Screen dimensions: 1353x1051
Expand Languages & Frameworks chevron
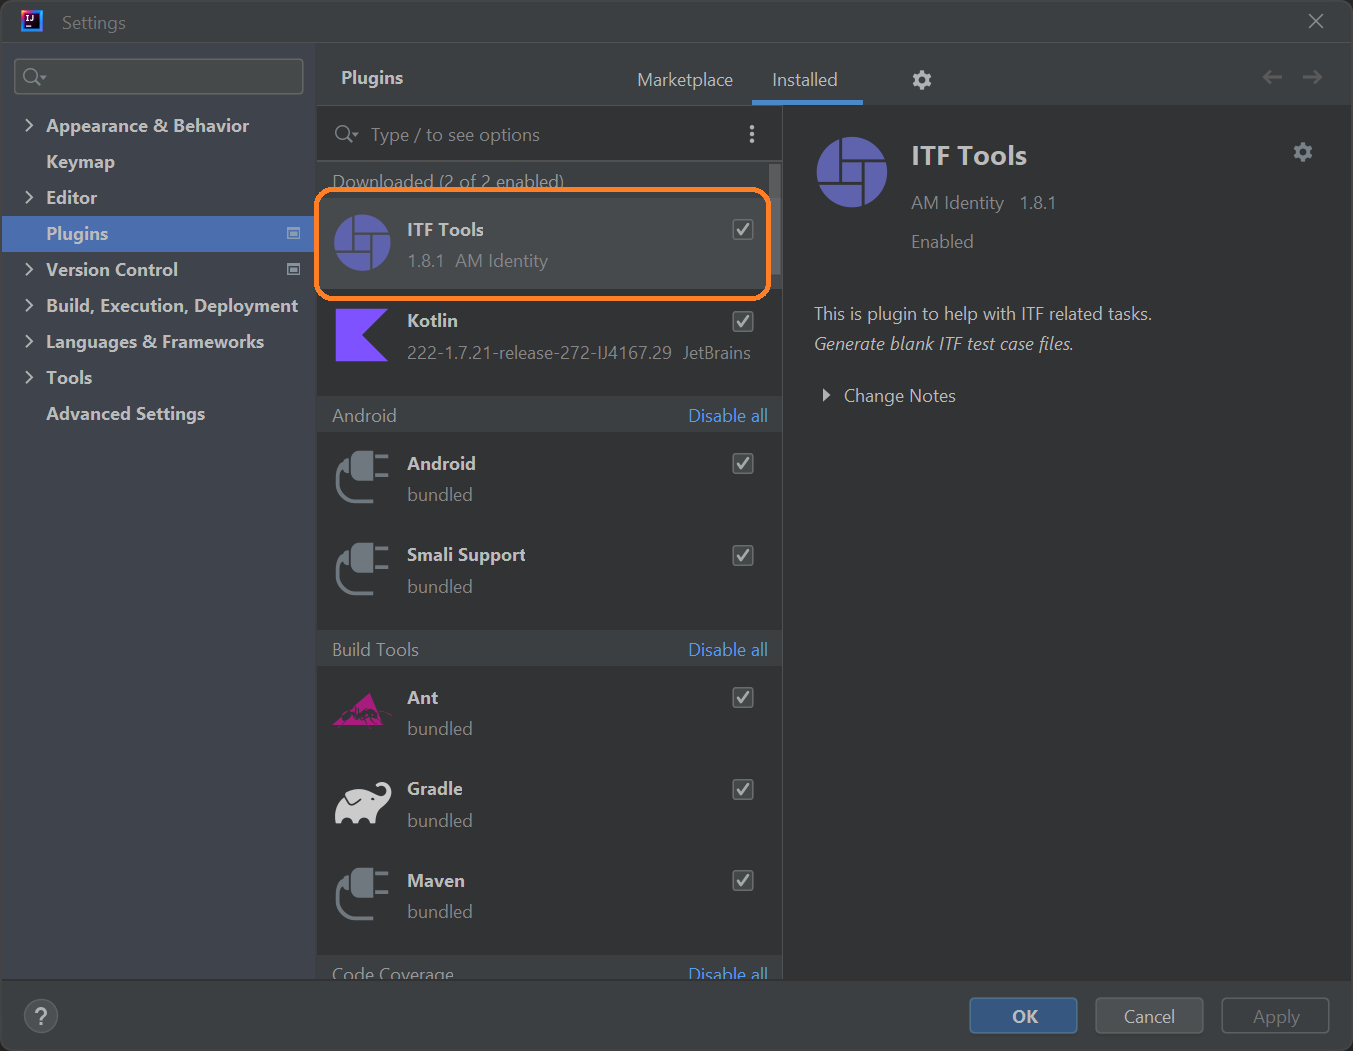29,341
